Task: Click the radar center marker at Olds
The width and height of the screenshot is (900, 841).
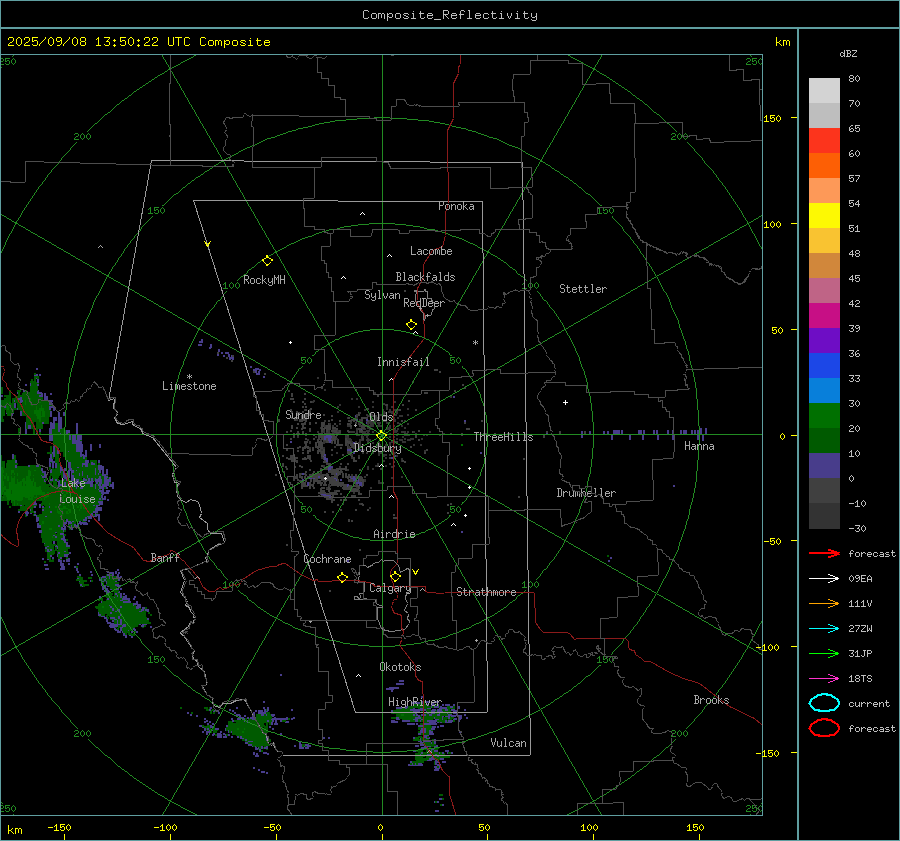Action: (x=382, y=435)
